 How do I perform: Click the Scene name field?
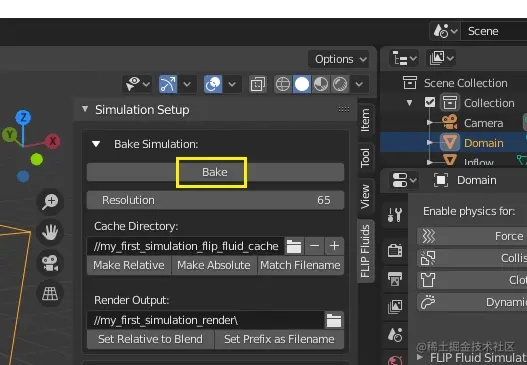[x=494, y=31]
